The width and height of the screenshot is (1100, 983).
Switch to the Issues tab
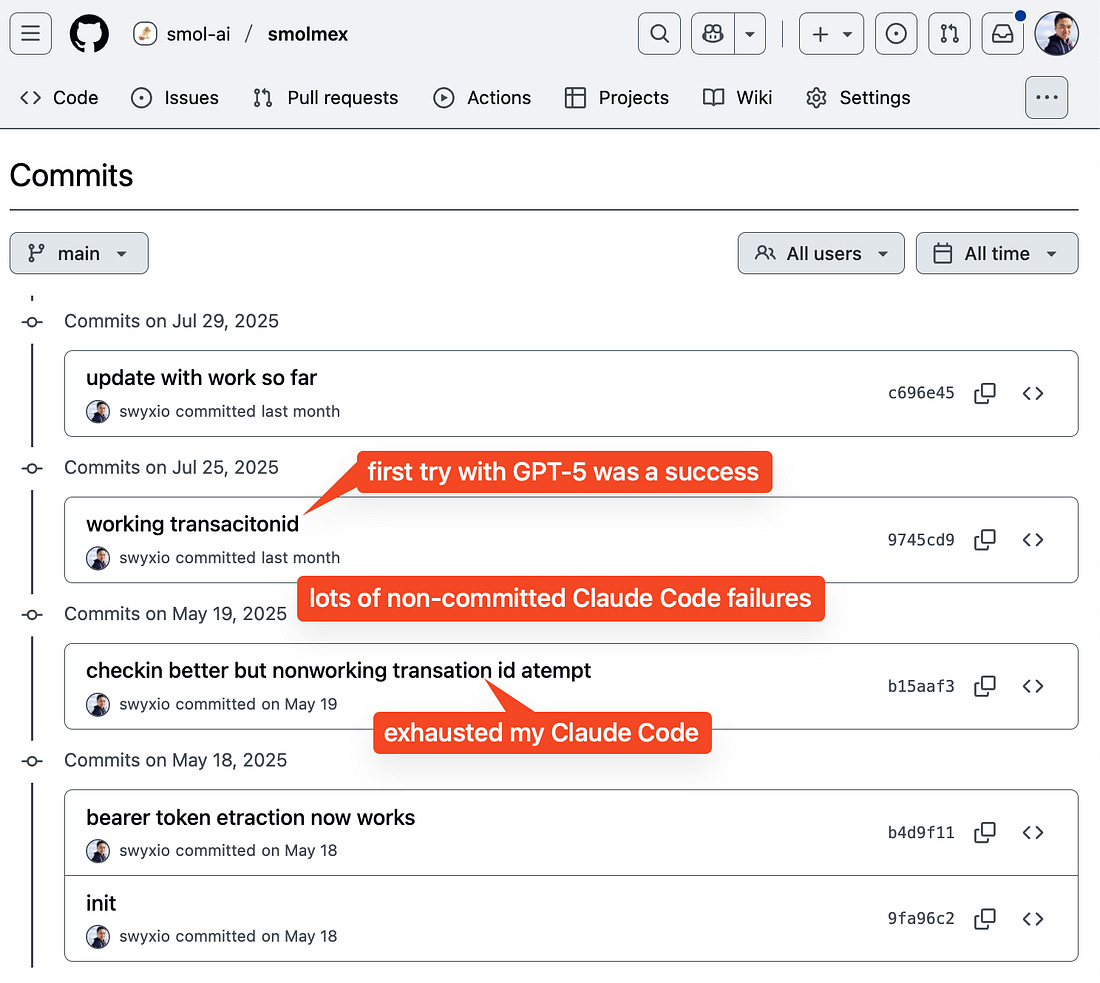coord(175,98)
